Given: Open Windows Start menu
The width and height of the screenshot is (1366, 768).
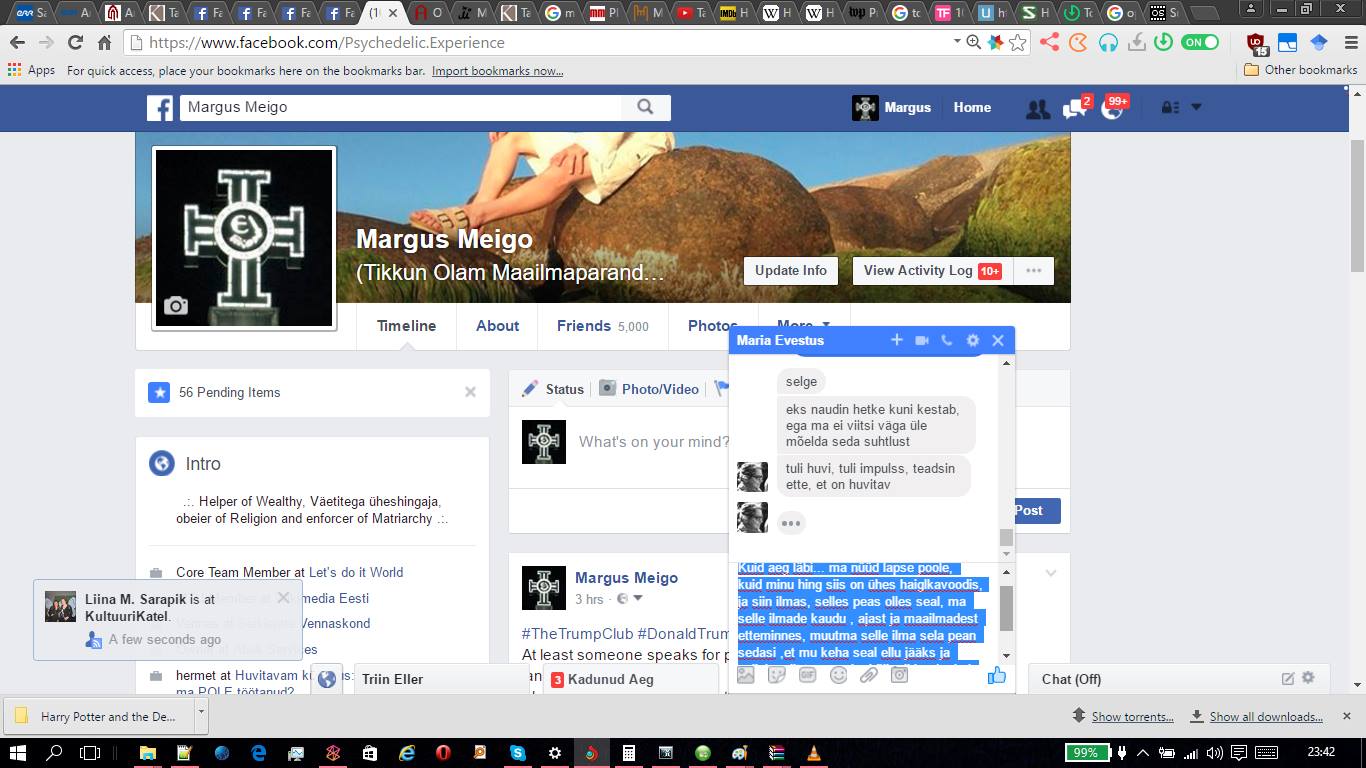Looking at the screenshot, I should click(17, 752).
